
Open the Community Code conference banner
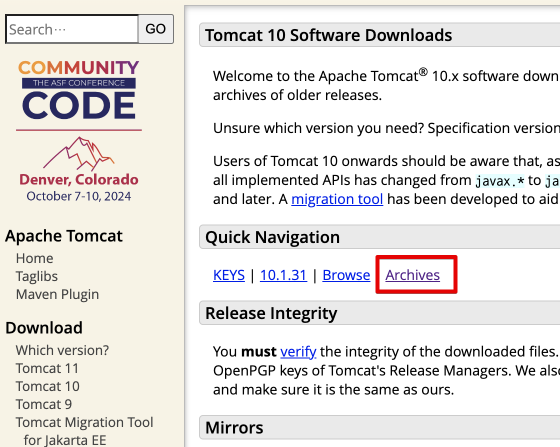(79, 131)
